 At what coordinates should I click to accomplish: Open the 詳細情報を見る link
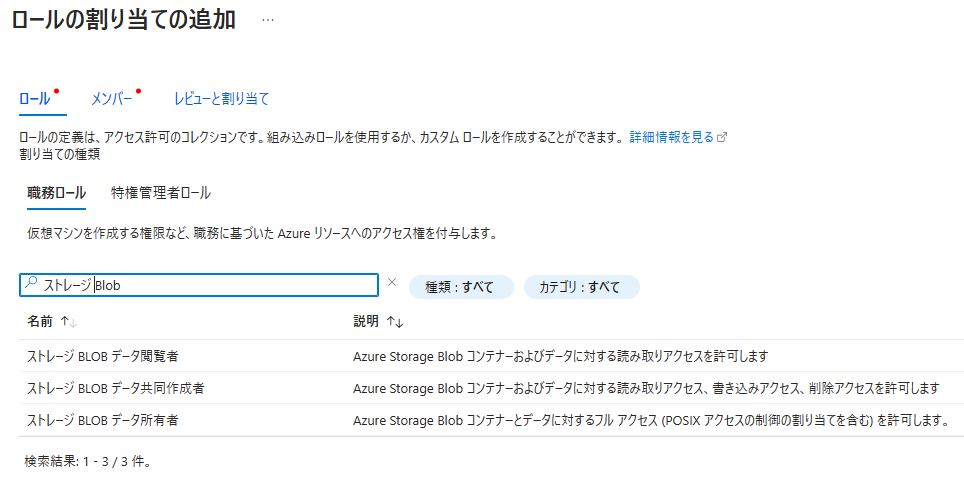coord(671,137)
